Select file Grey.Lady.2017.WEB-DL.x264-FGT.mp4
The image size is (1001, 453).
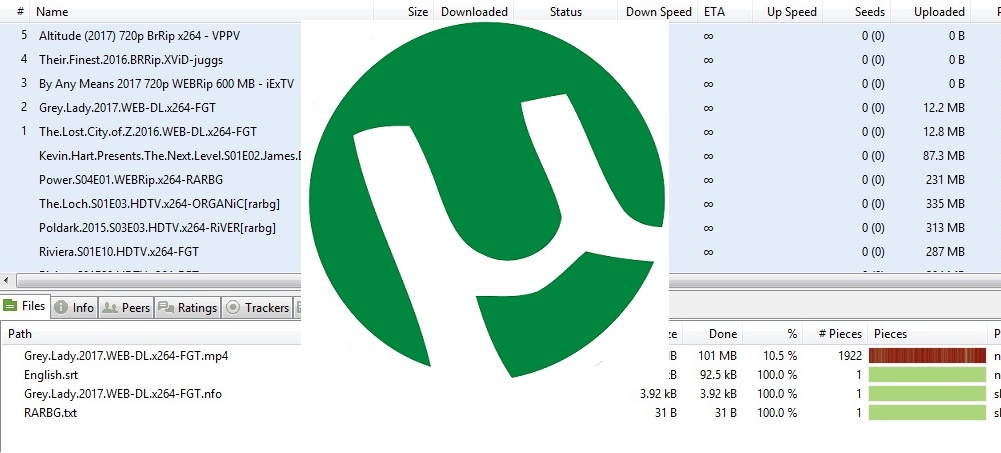tap(126, 355)
